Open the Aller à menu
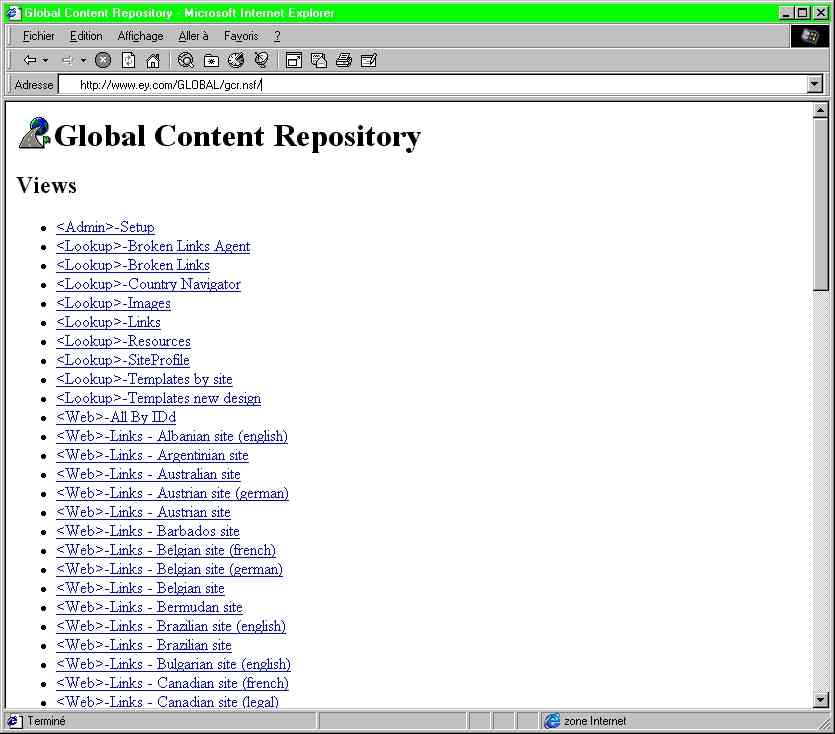 [193, 36]
